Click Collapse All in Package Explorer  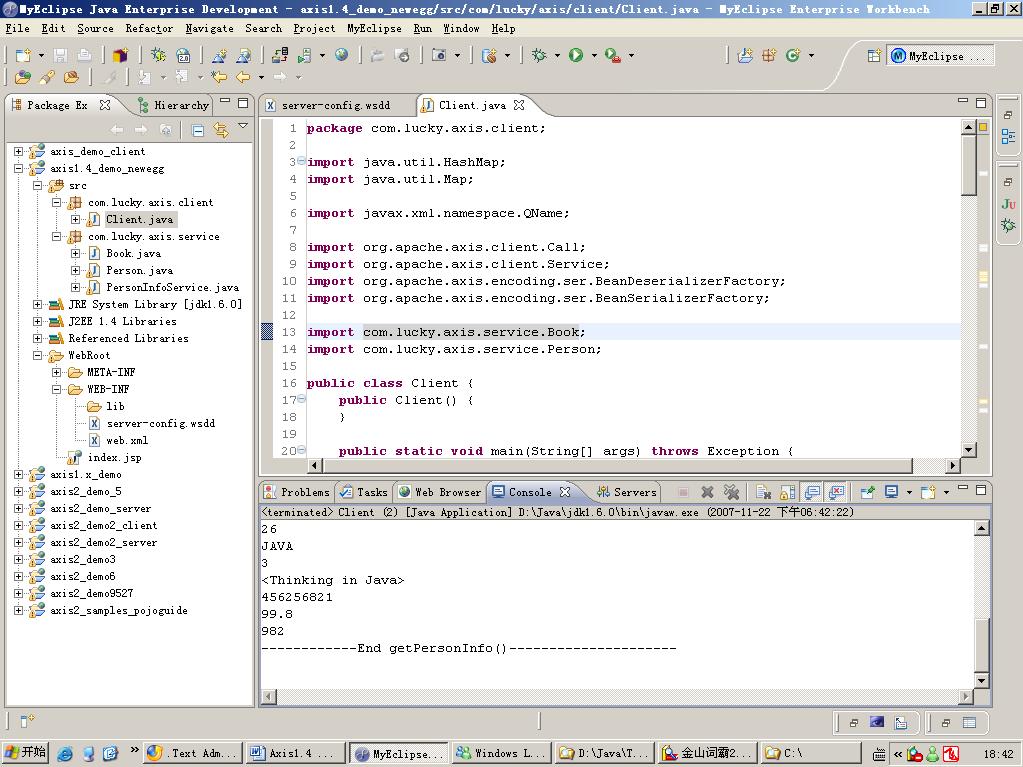(x=198, y=130)
